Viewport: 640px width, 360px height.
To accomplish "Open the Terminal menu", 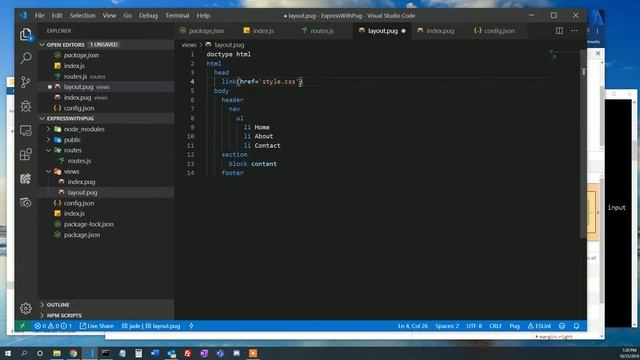I will click(177, 16).
